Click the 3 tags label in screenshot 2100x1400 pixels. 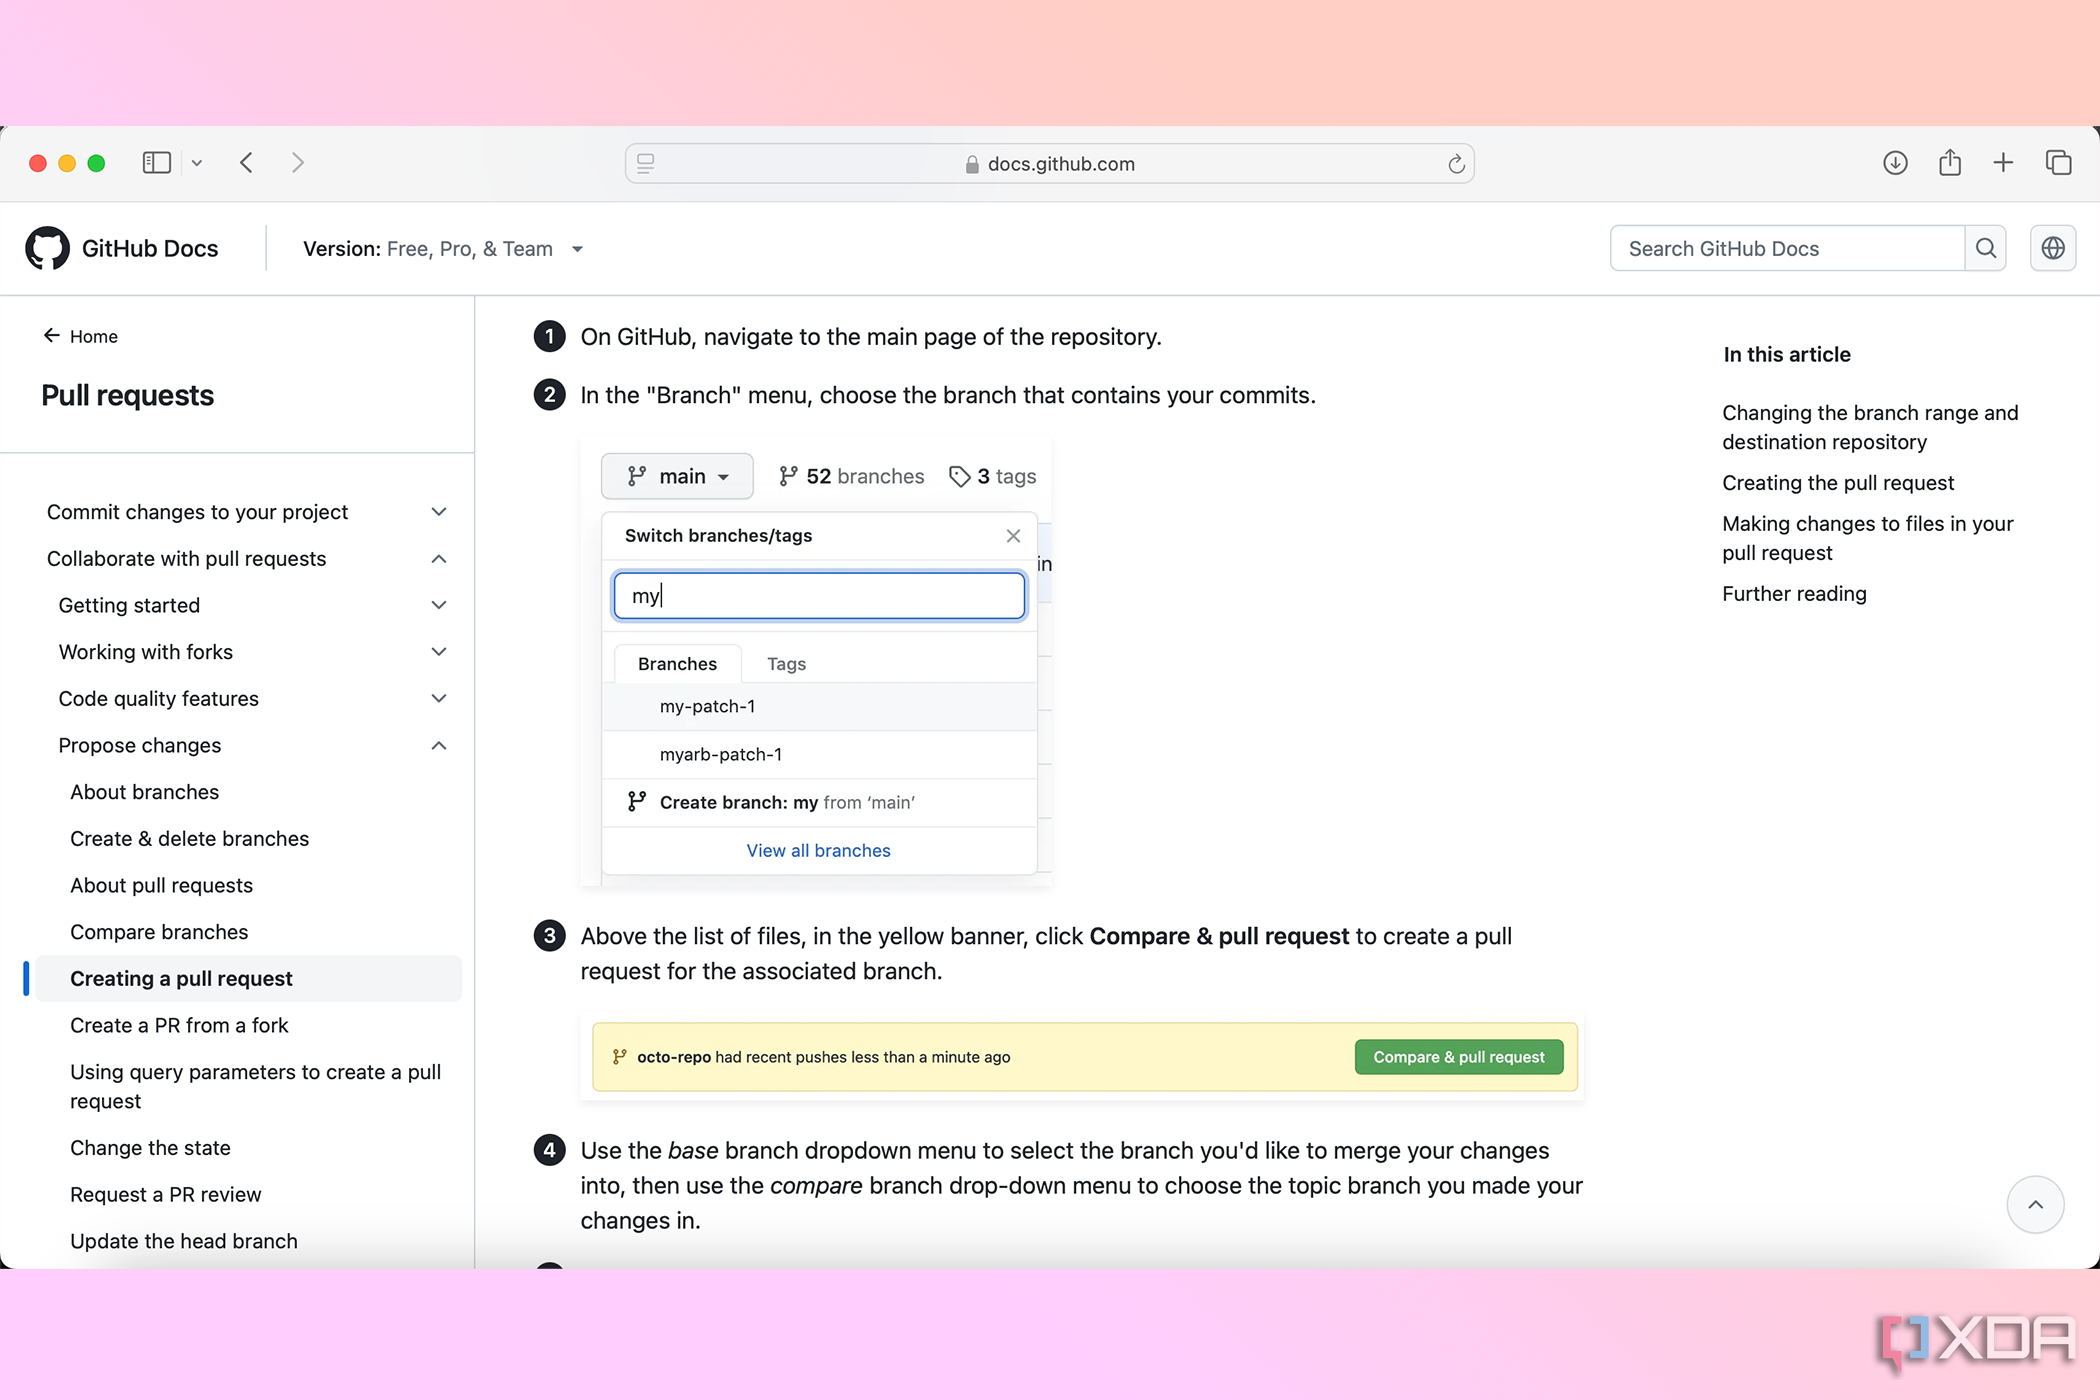click(993, 476)
